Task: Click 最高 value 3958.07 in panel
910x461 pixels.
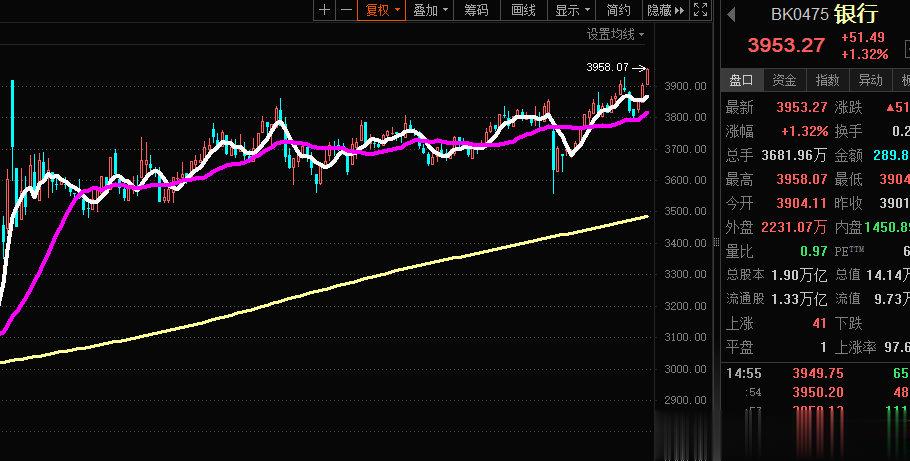Action: click(x=801, y=179)
